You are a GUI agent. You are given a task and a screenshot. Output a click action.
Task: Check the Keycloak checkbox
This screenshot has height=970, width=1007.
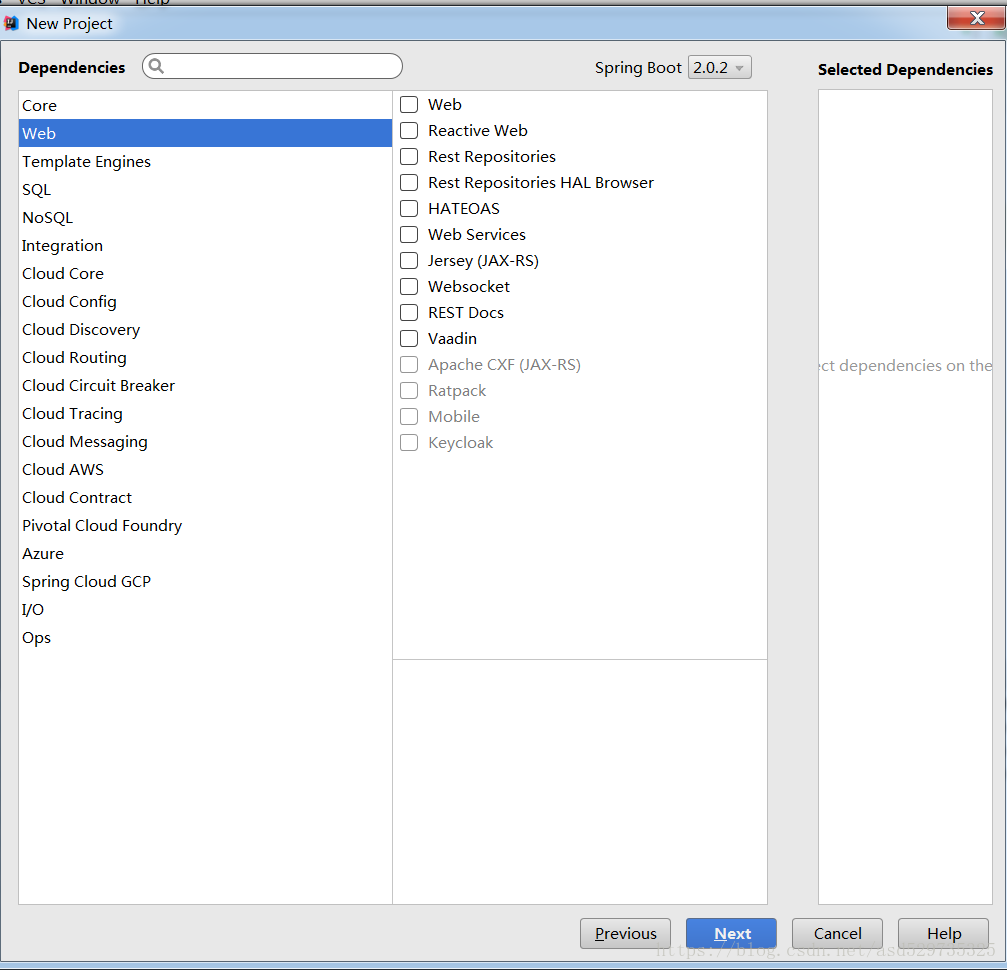click(x=409, y=443)
